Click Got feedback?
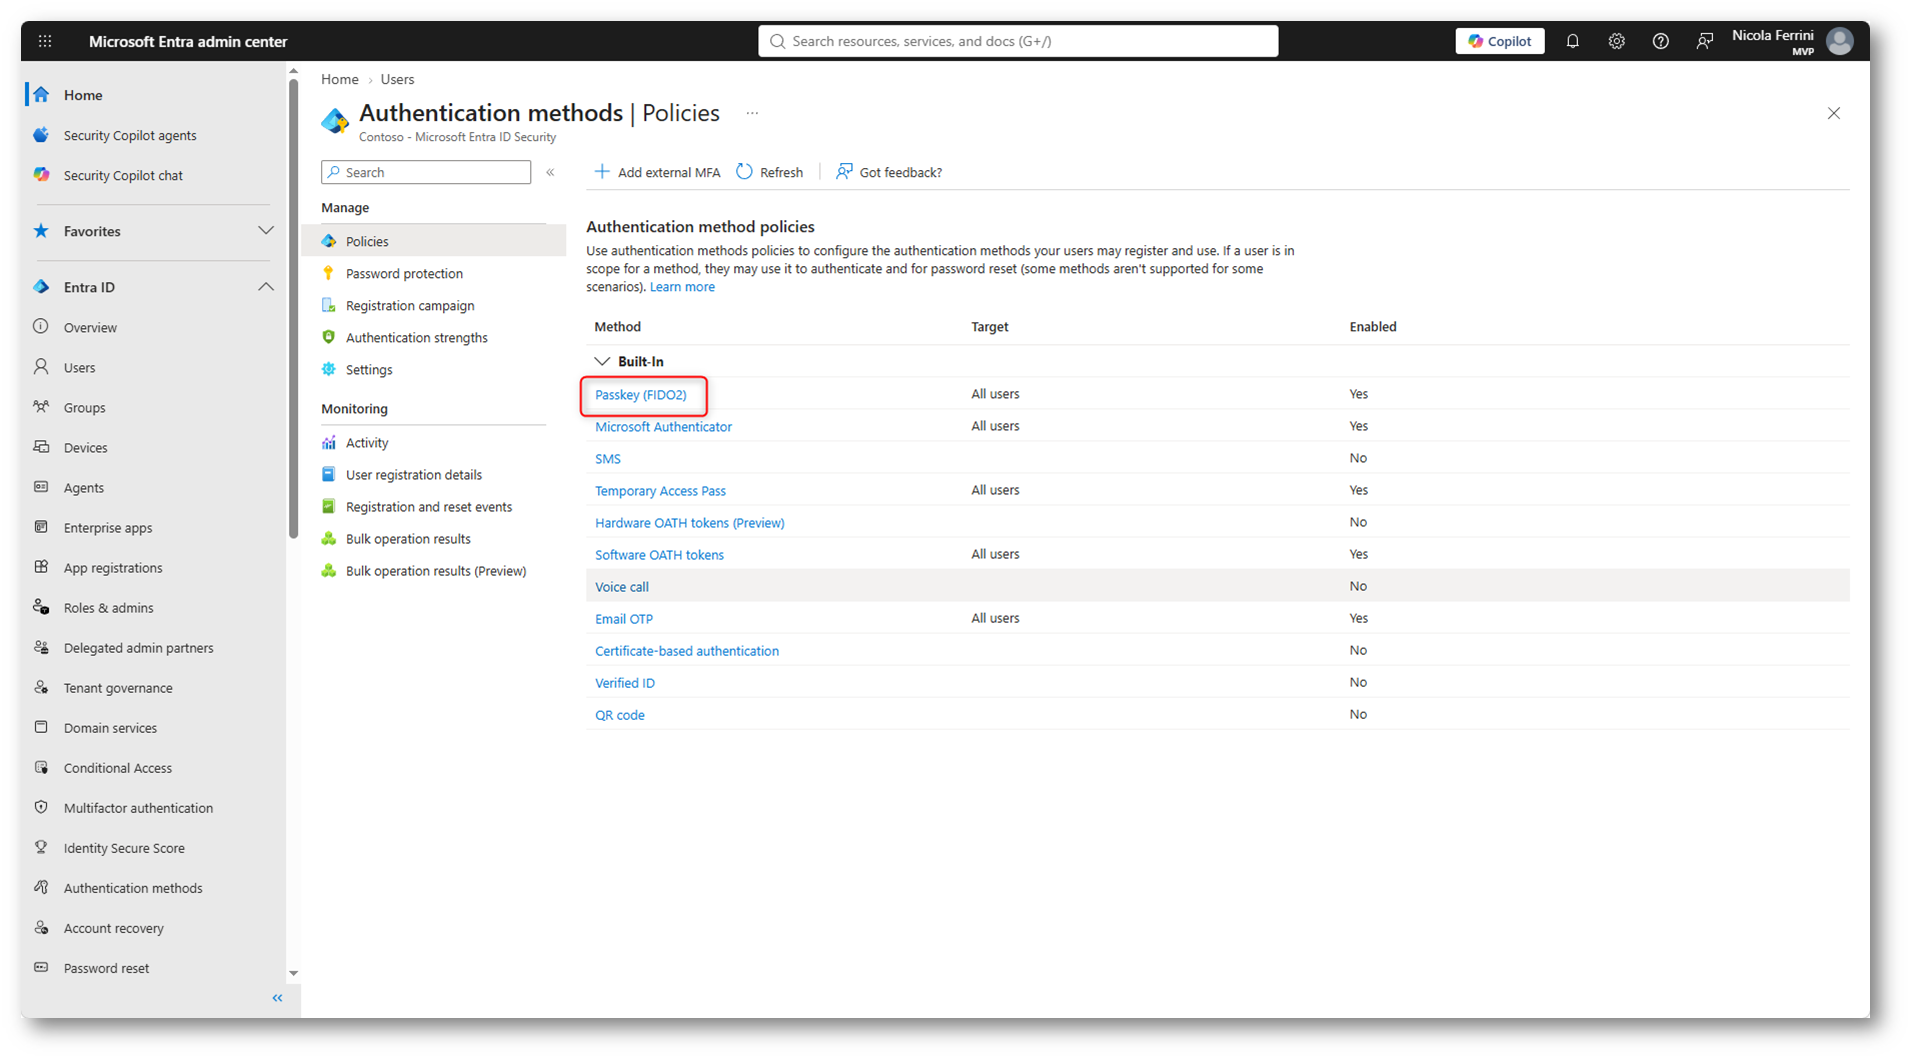Viewport: 1912px width, 1060px height. [889, 172]
